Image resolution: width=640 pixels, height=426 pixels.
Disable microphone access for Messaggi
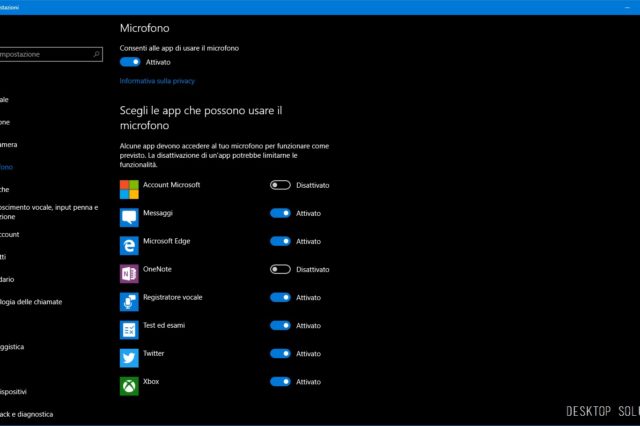click(280, 213)
